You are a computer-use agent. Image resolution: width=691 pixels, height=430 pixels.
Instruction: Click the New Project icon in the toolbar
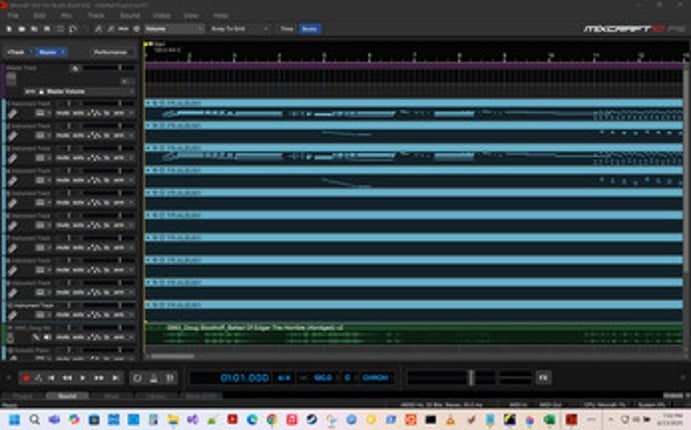pyautogui.click(x=10, y=29)
